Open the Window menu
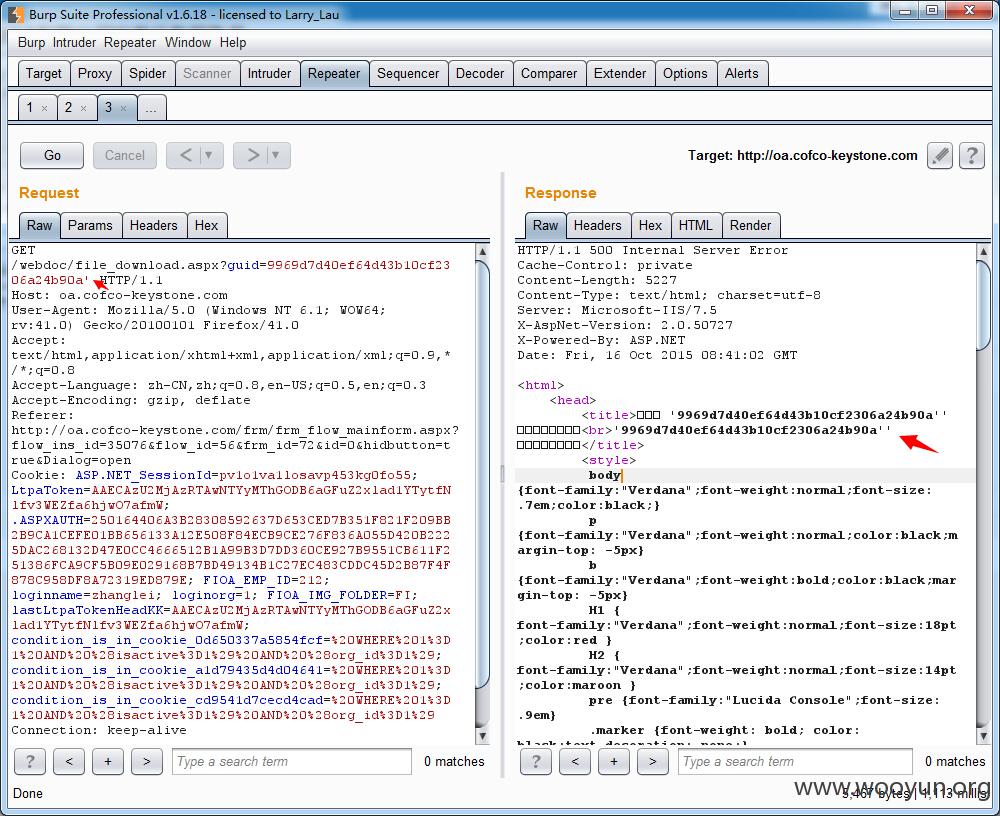The image size is (1000, 816). [188, 42]
